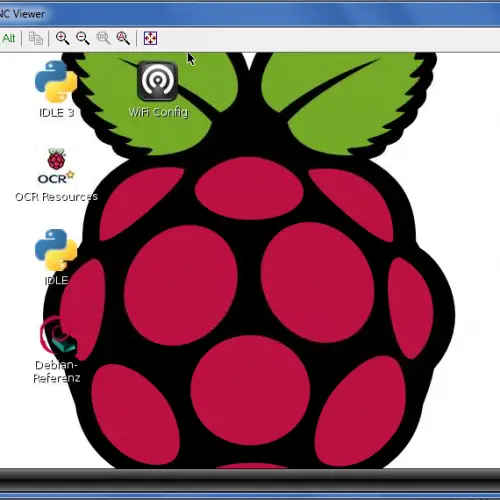Select the 'OCR Resources' label text
Image resolution: width=500 pixels, height=500 pixels.
[x=56, y=197]
